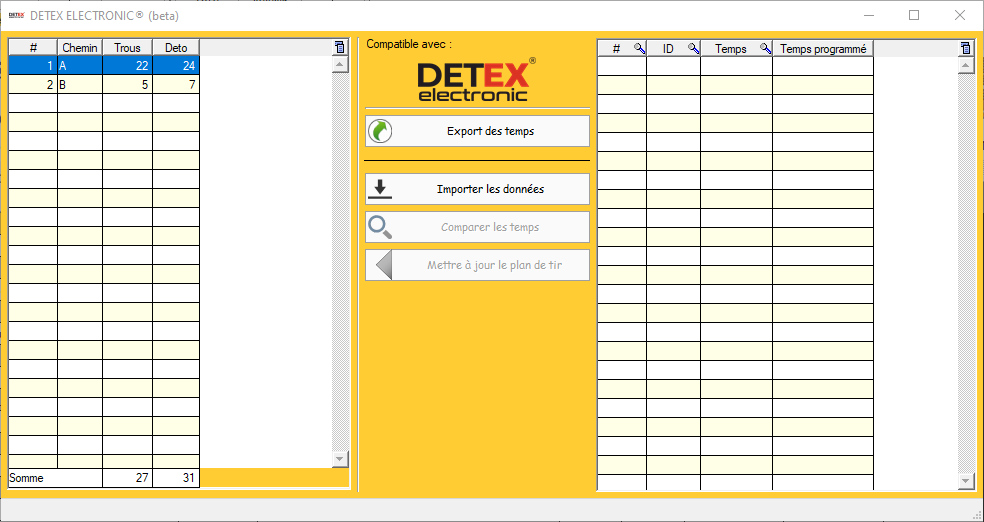
Task: Click the search icon in Temps column header
Action: pyautogui.click(x=765, y=48)
